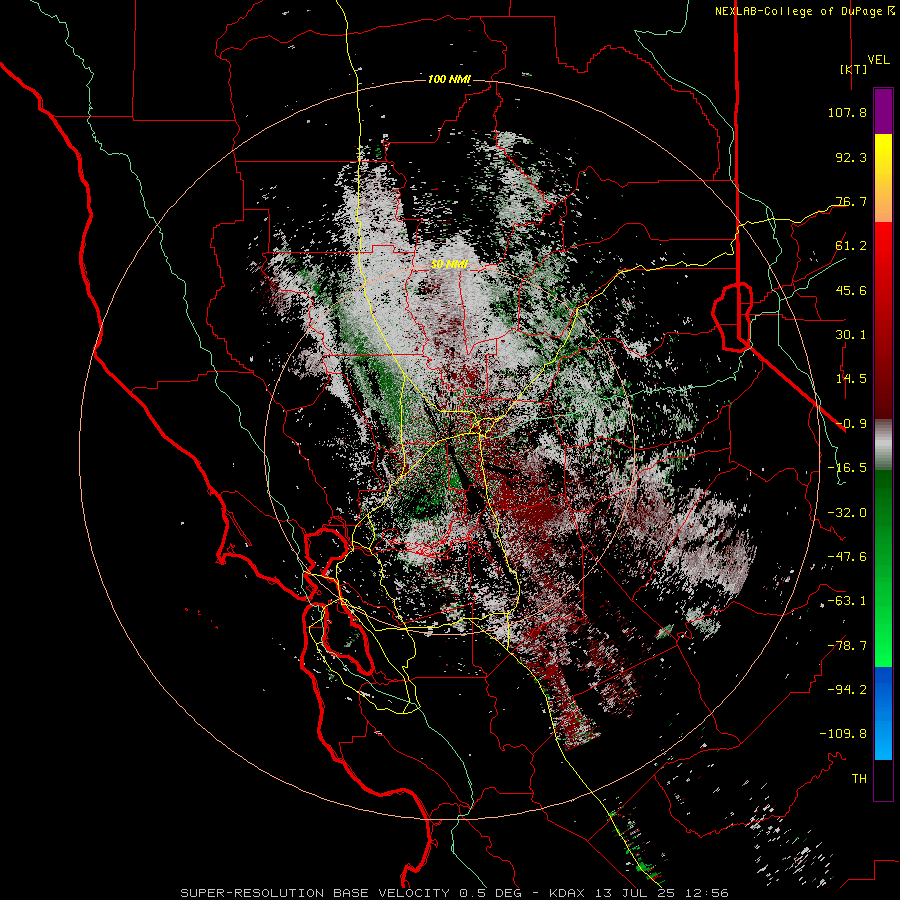Click the VEL legend title
900x900 pixels.
879,60
